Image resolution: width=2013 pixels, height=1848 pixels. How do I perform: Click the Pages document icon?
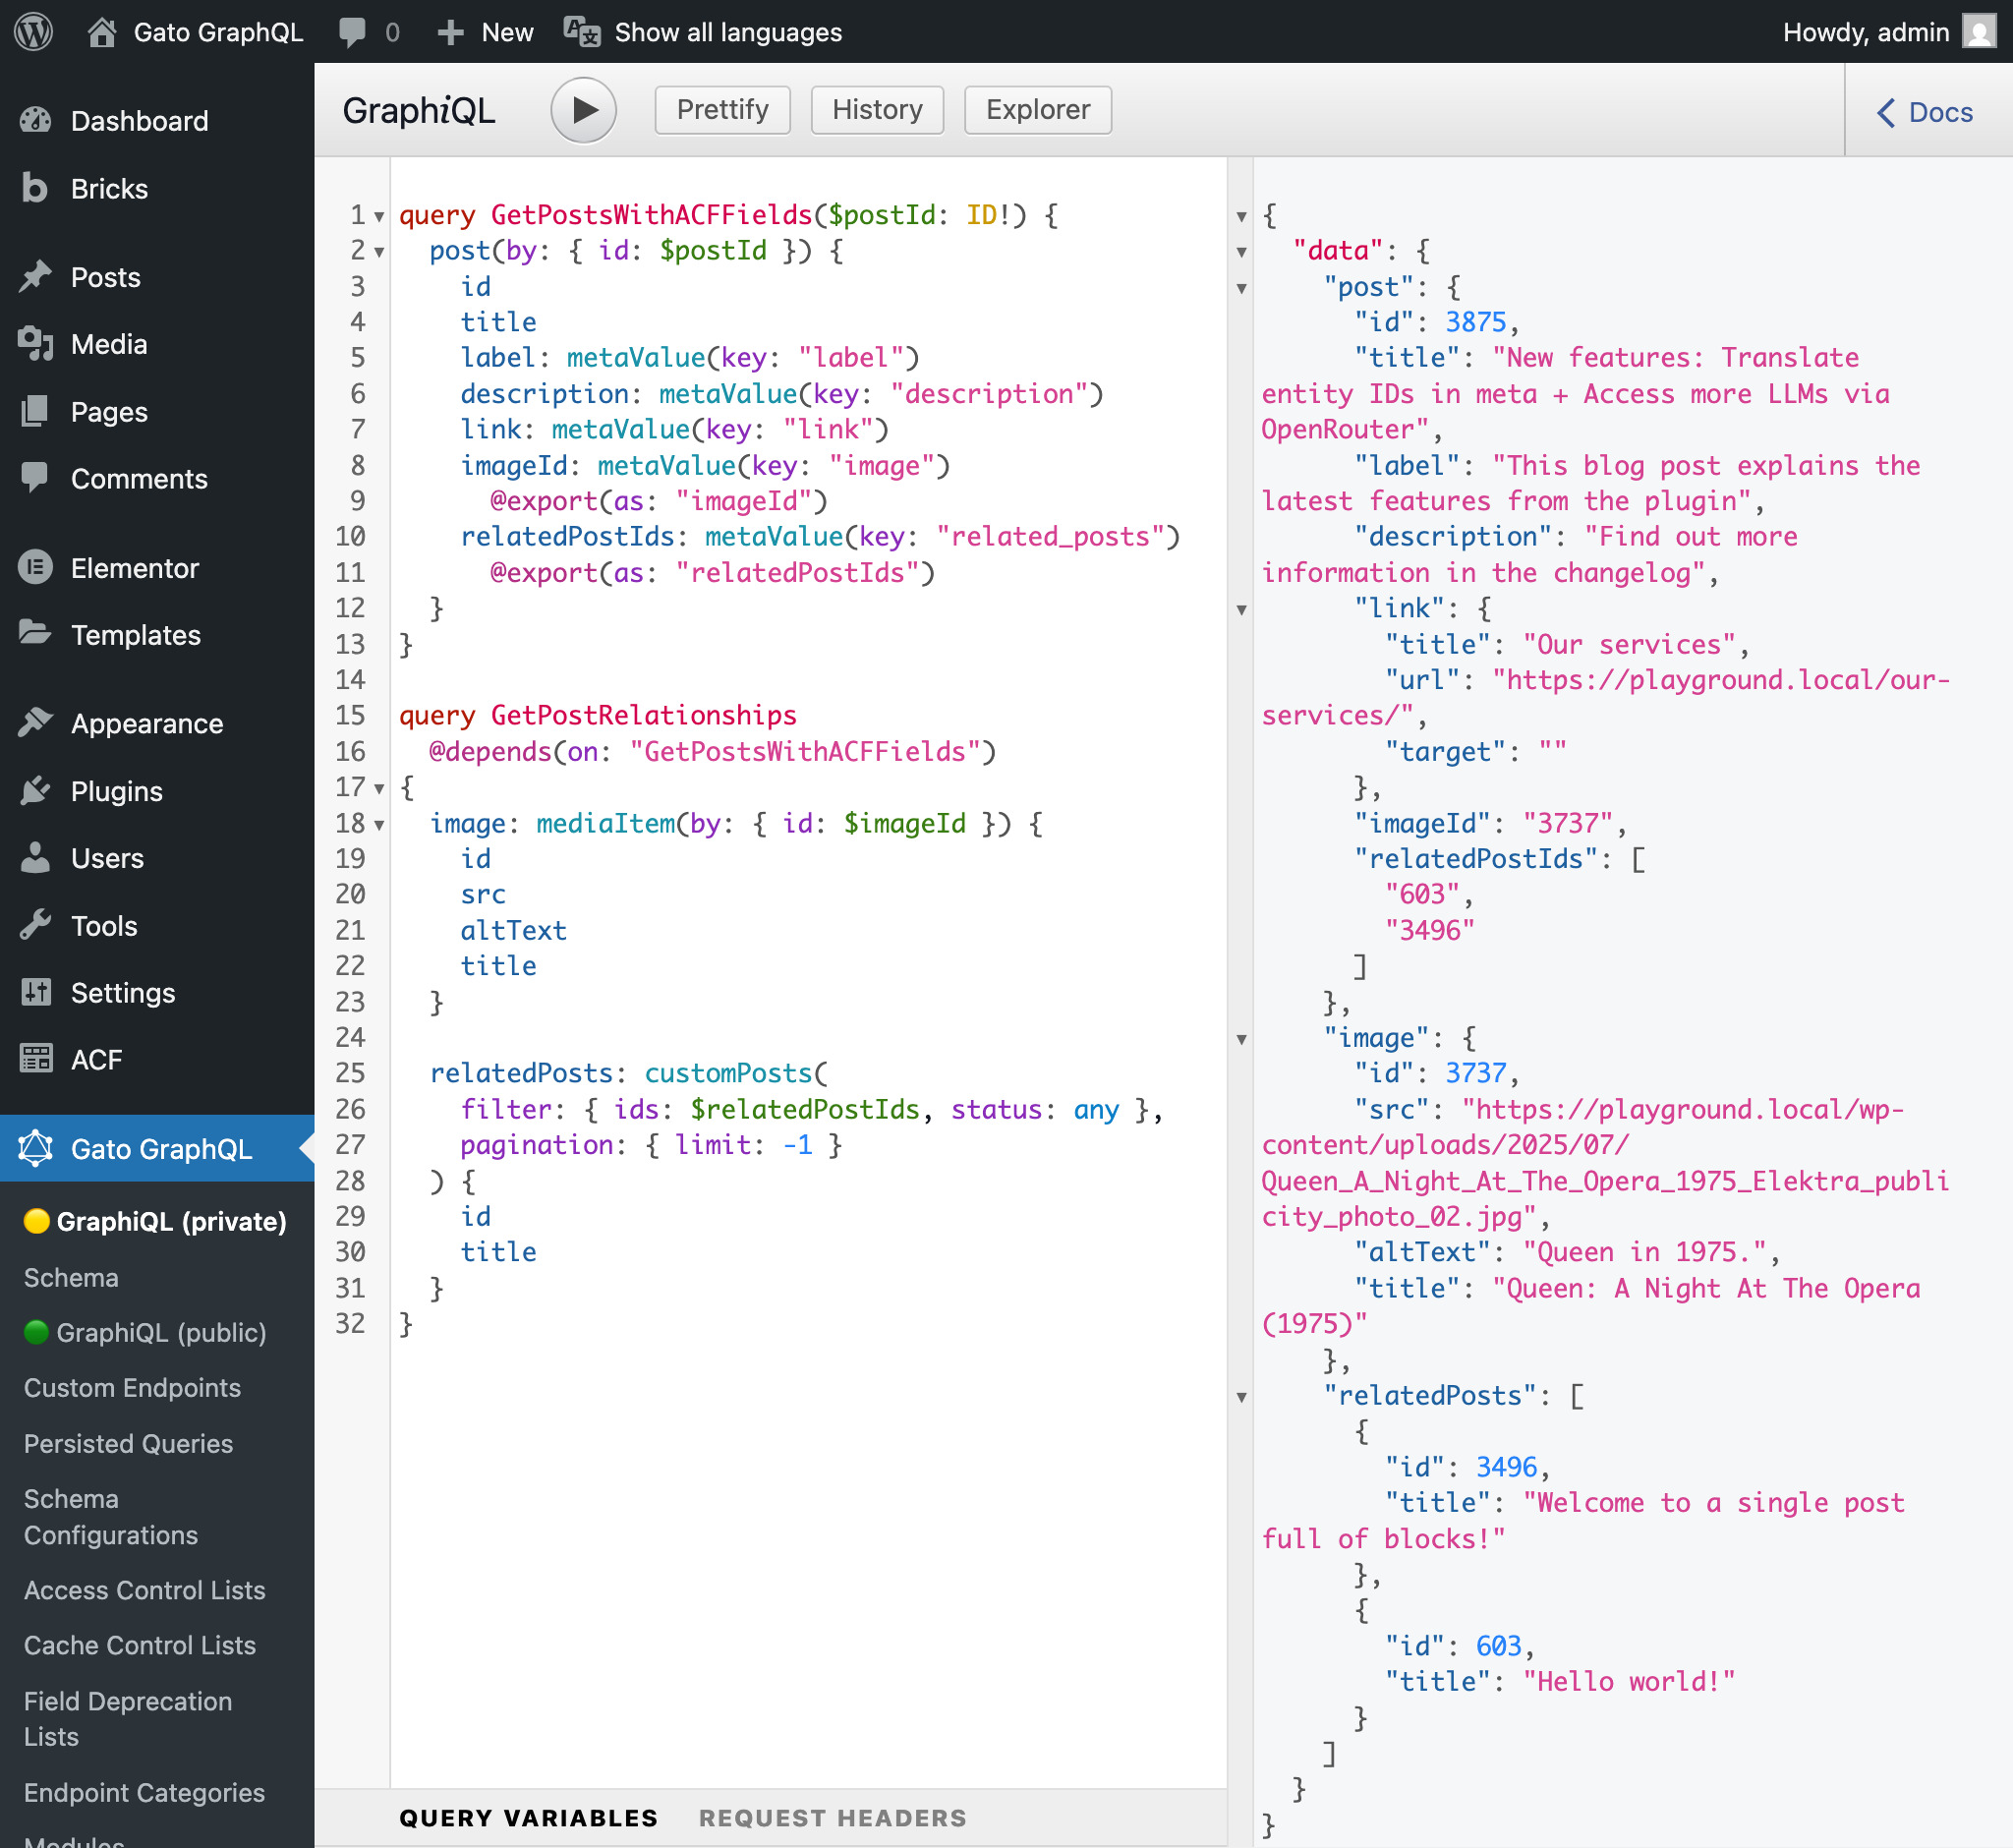35,411
